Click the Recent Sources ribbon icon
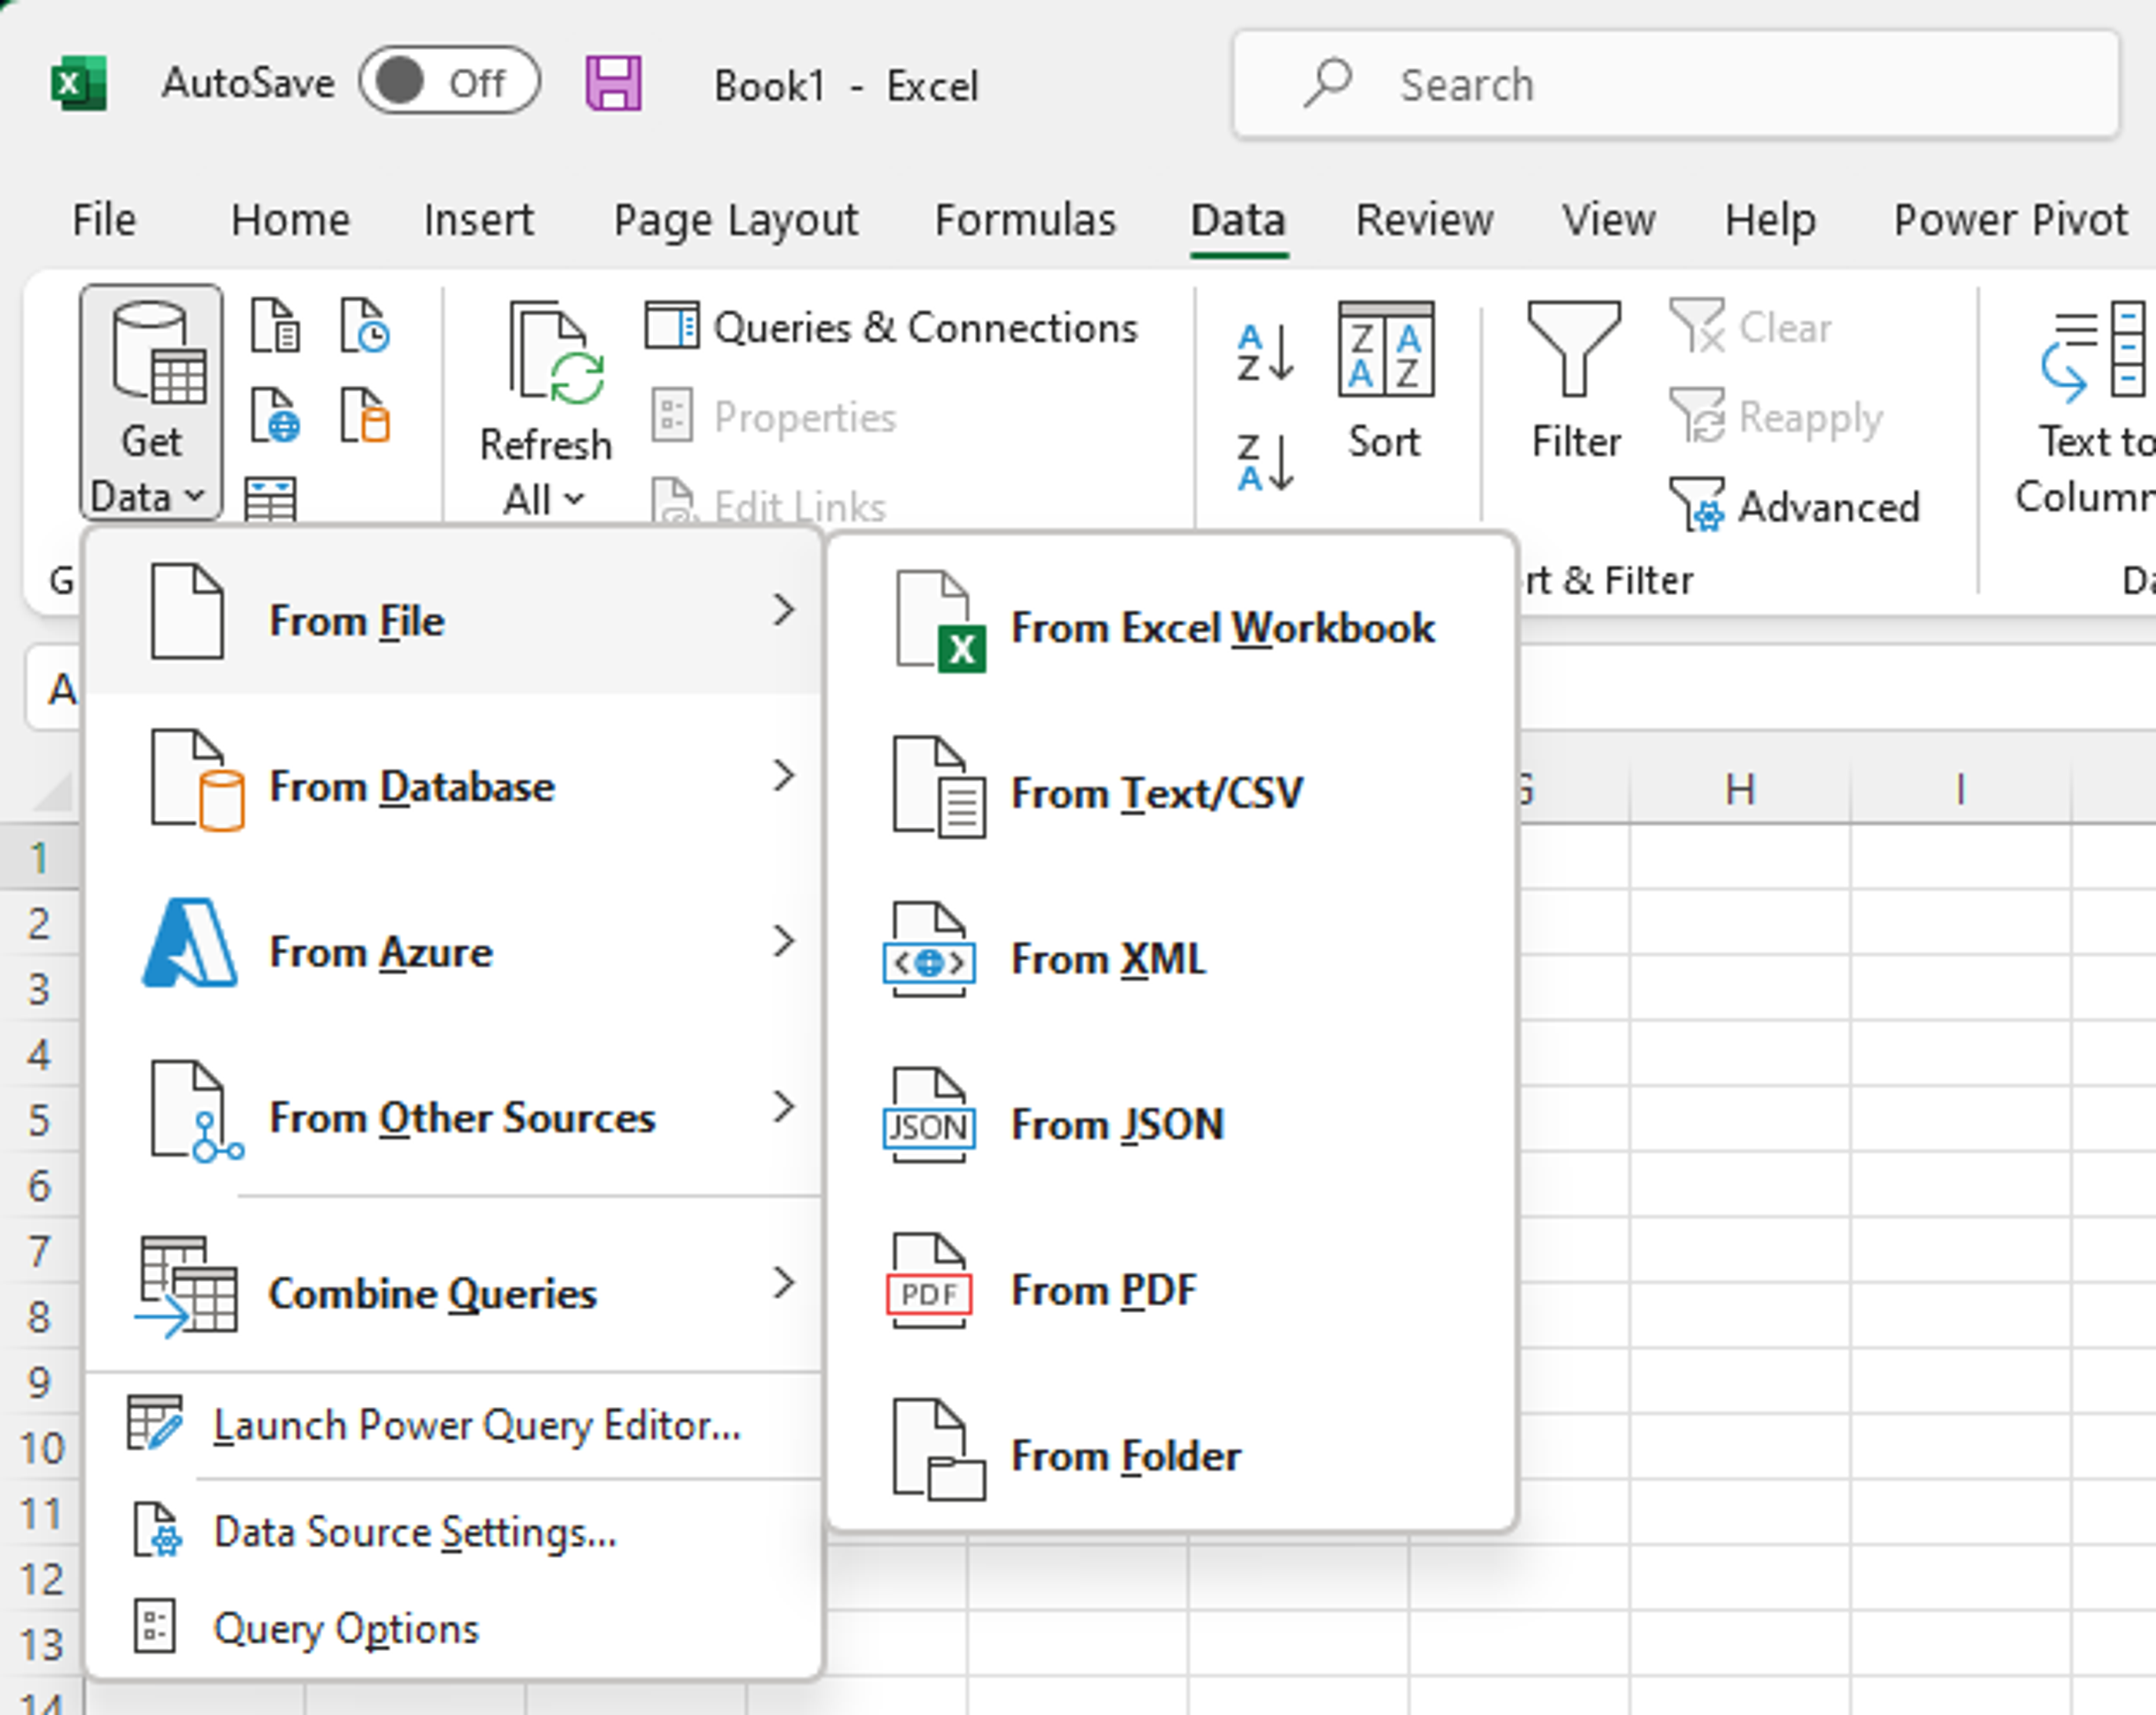 365,325
